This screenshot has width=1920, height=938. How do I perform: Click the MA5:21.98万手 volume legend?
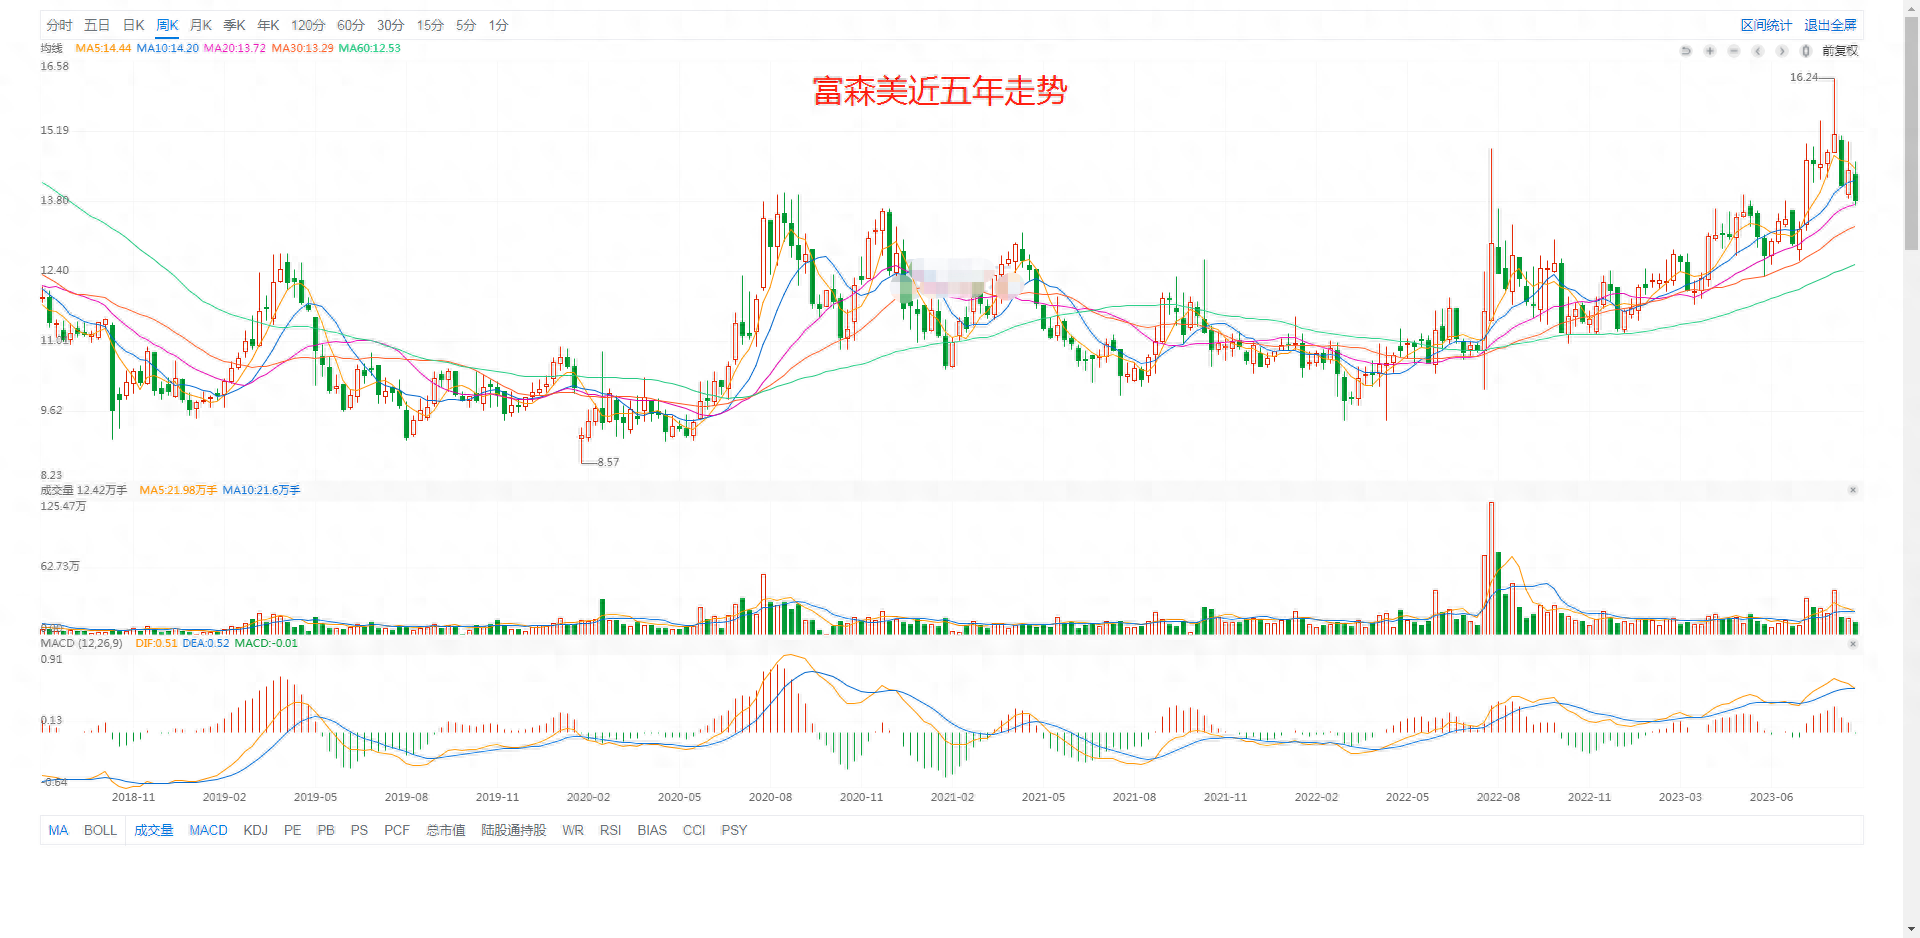[178, 490]
